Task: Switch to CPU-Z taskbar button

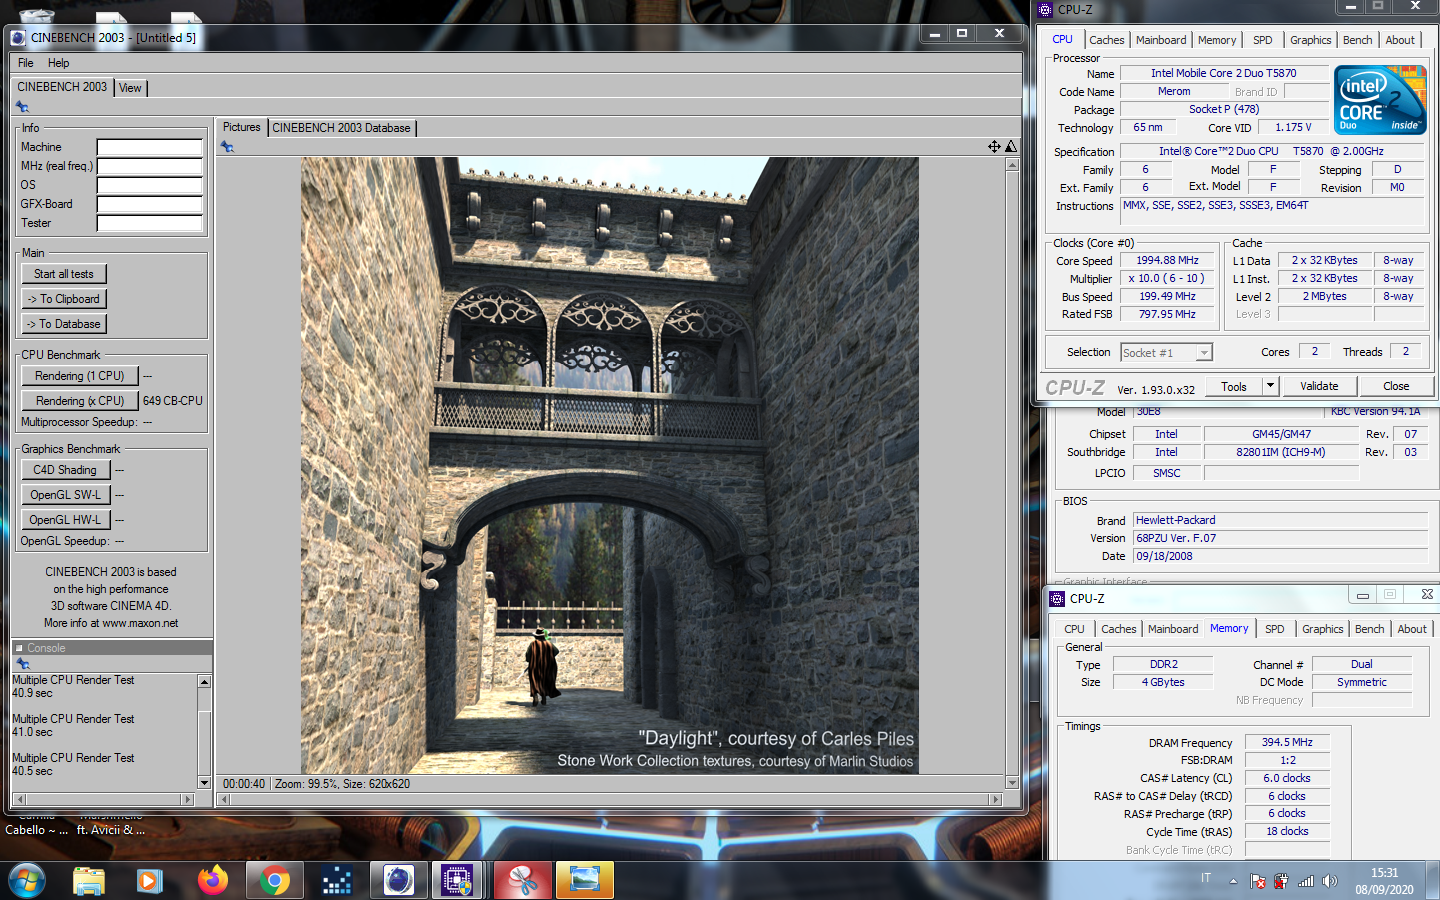Action: click(457, 880)
